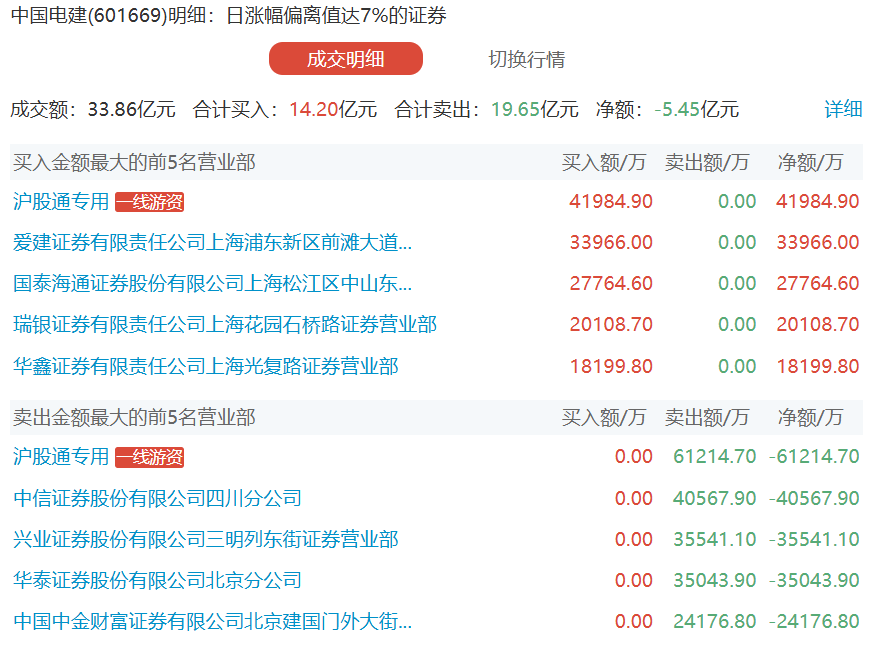Screen dimensions: 874x664
Task: Click buy amount 33966.00
Action: (x=611, y=243)
